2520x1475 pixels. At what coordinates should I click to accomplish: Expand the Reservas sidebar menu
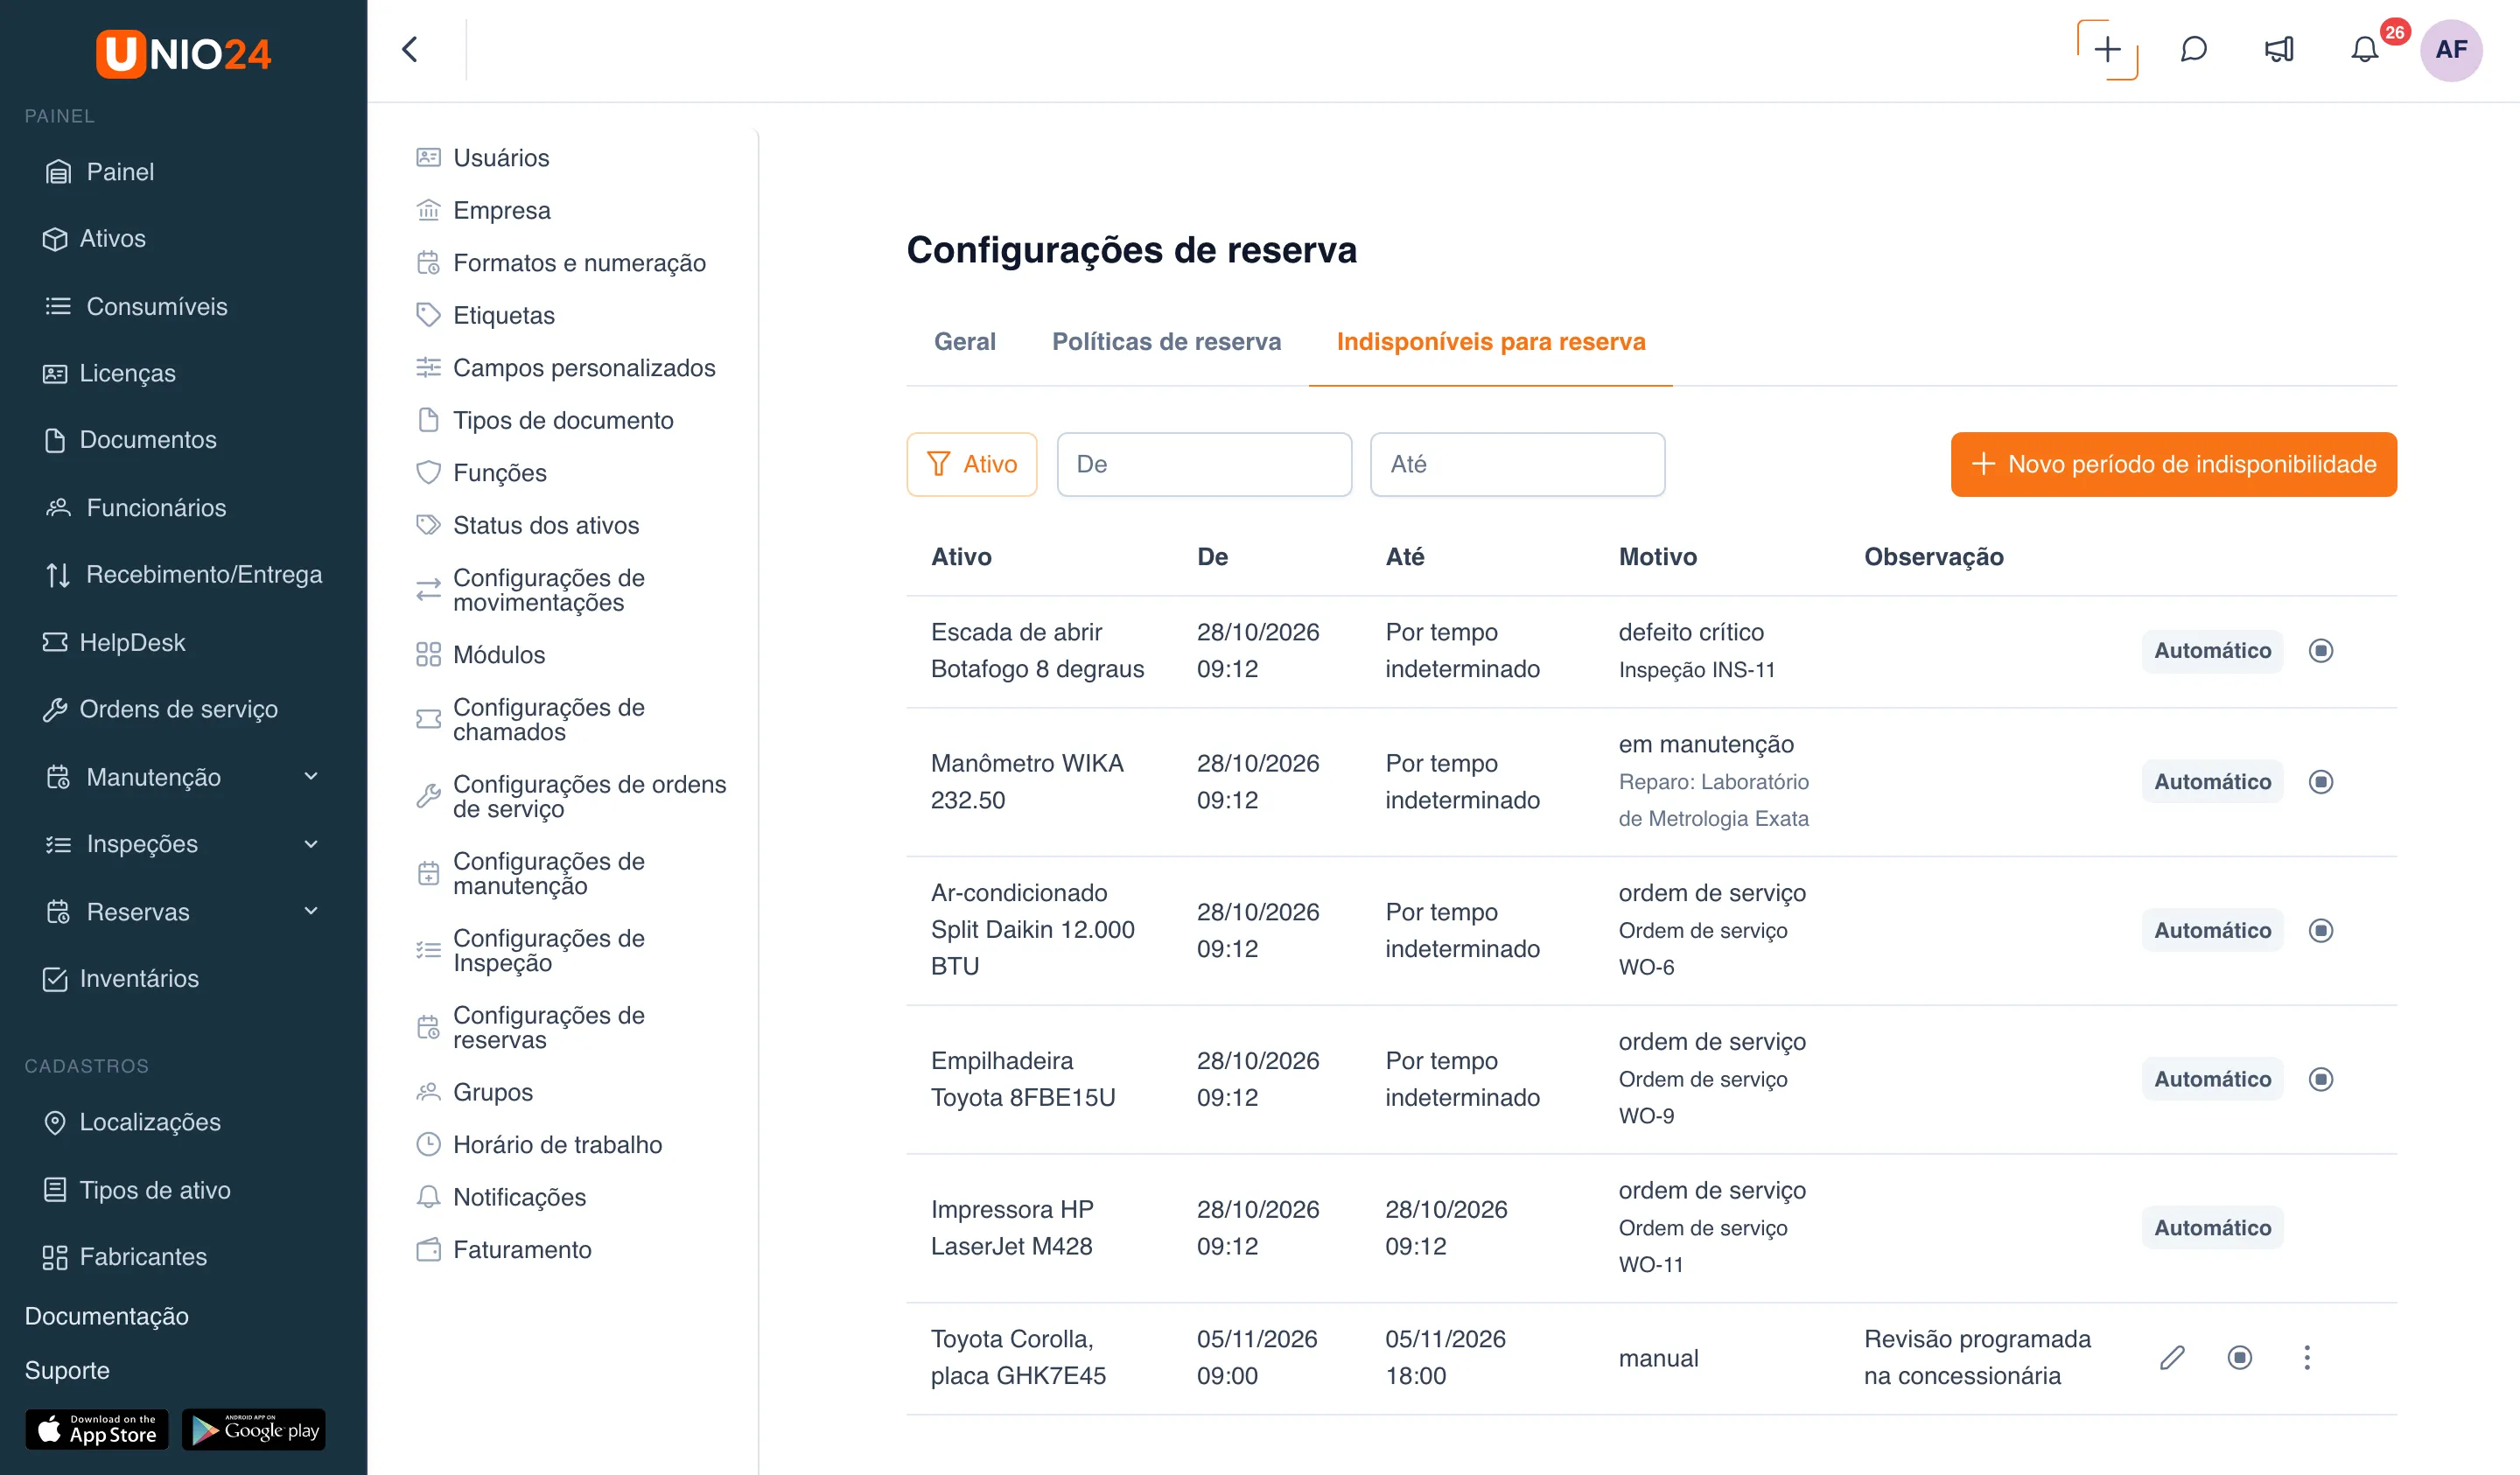183,912
